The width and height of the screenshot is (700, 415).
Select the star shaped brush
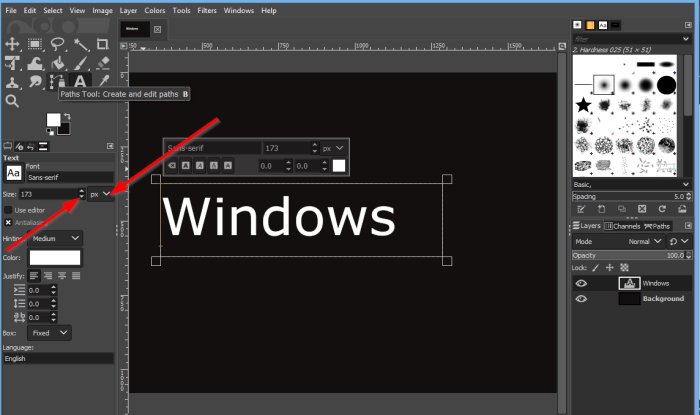point(583,105)
